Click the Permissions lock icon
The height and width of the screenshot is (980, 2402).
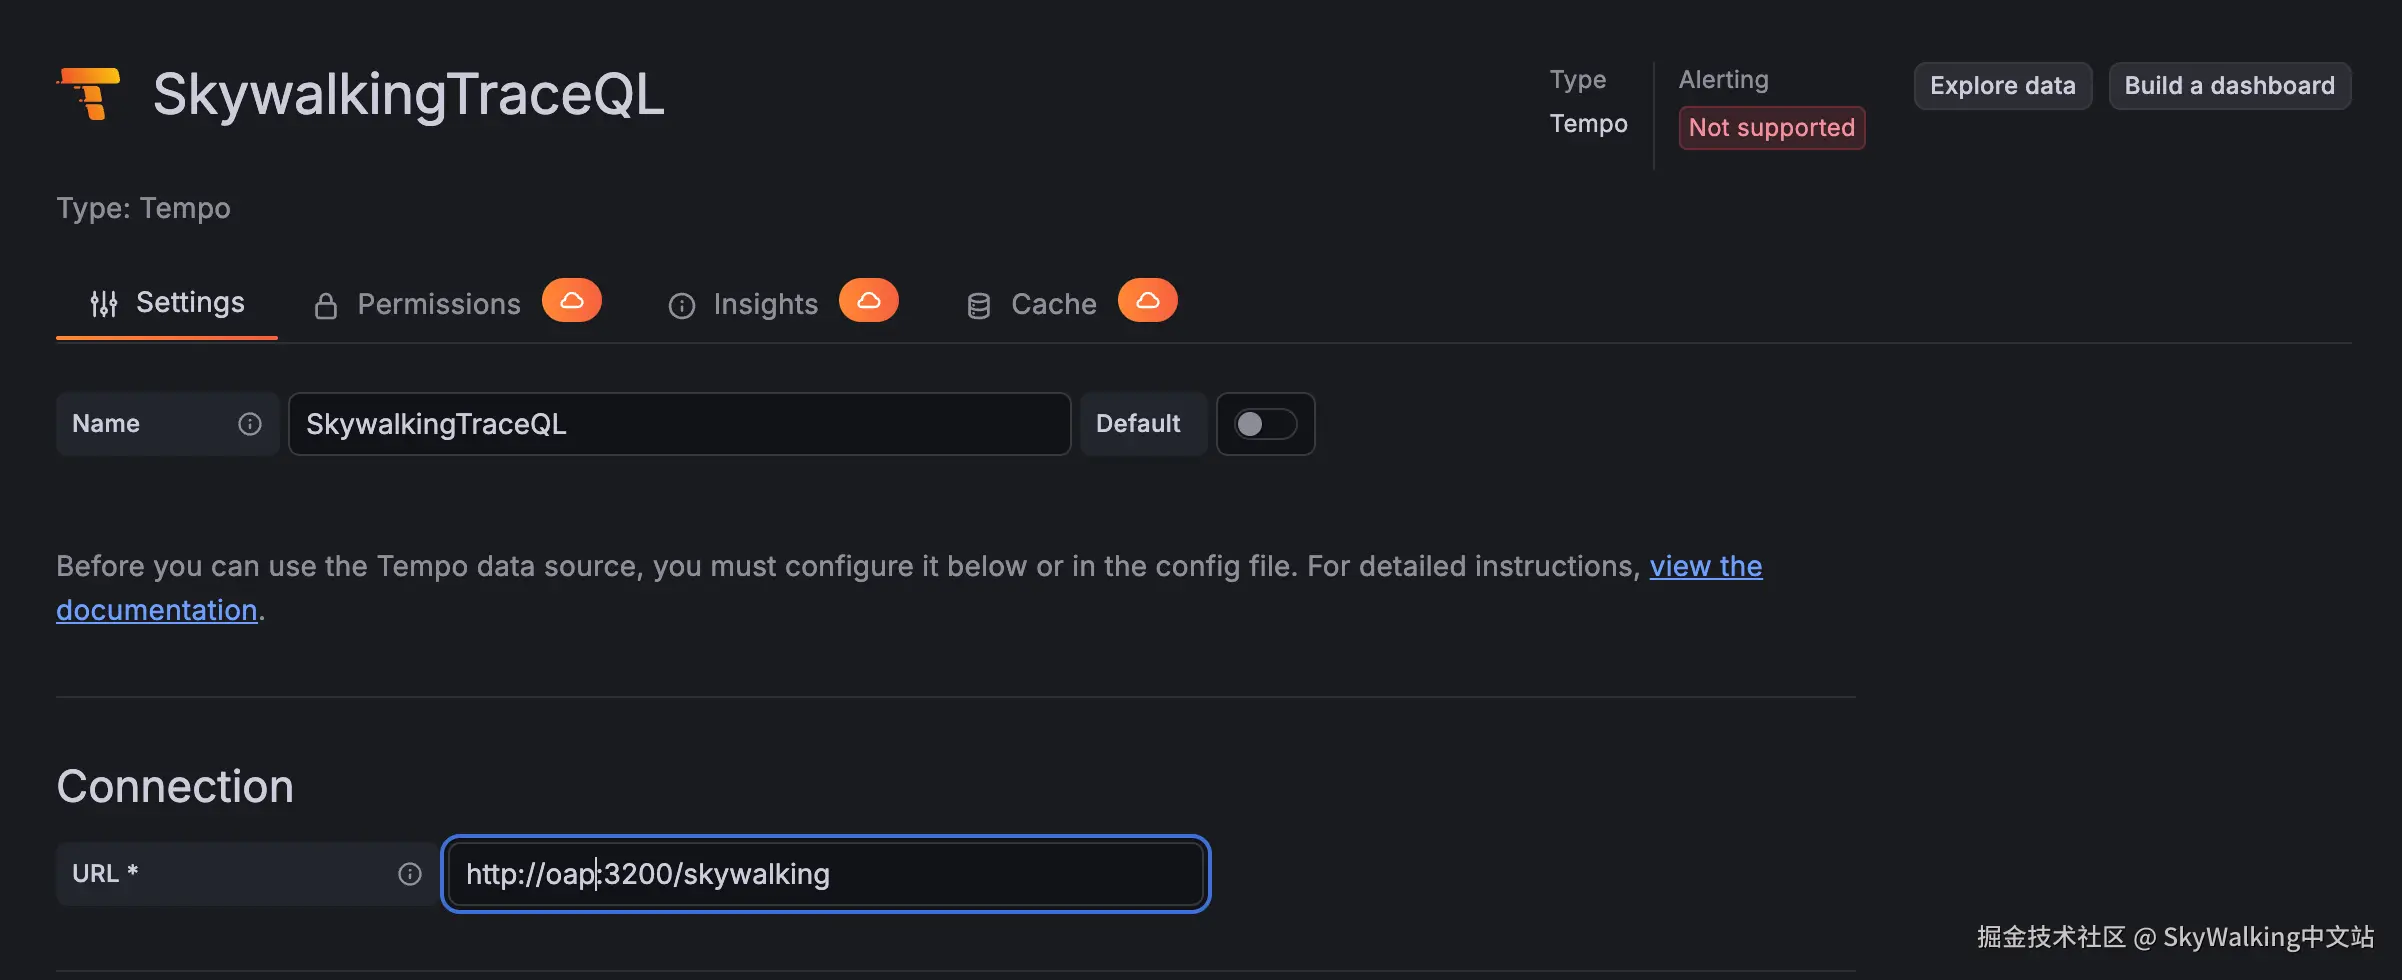(325, 306)
